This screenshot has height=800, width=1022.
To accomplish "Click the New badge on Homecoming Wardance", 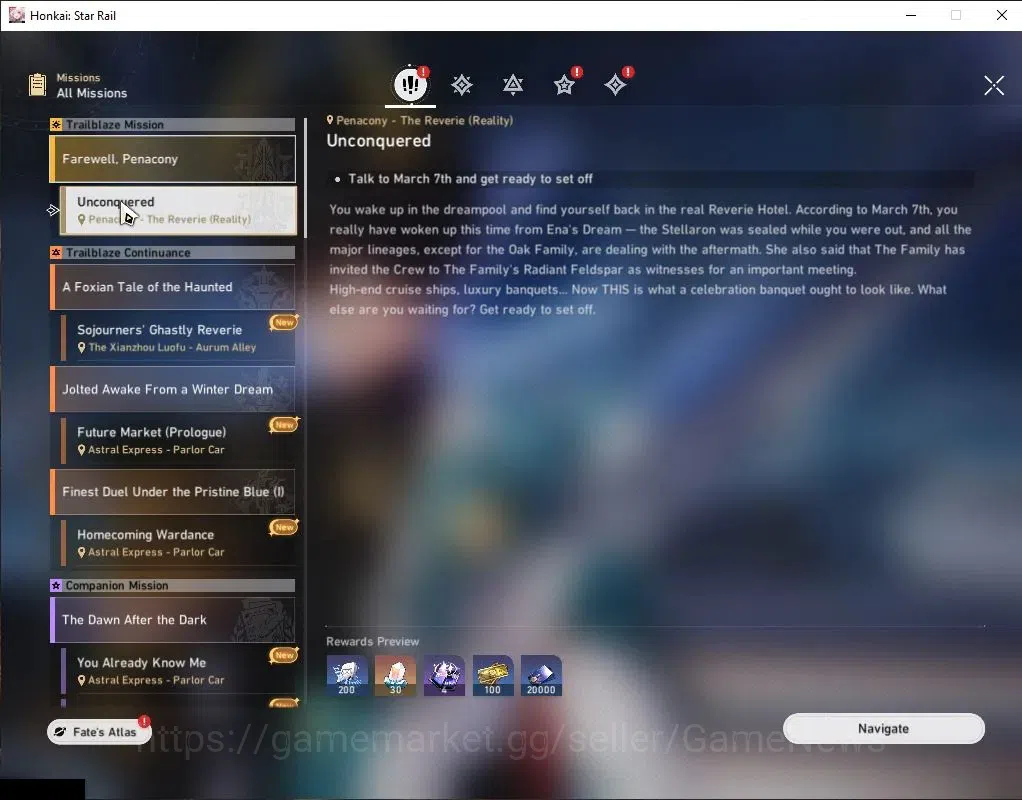I will 284,527.
